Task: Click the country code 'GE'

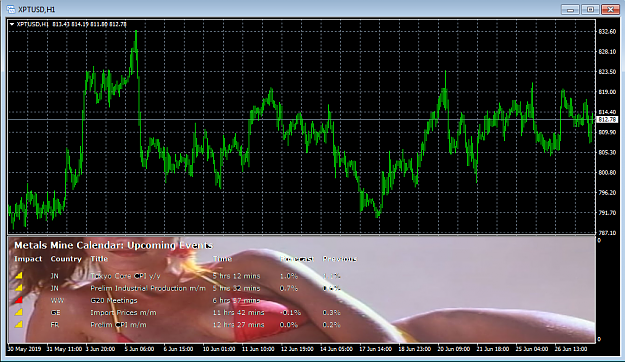Action: click(x=55, y=313)
